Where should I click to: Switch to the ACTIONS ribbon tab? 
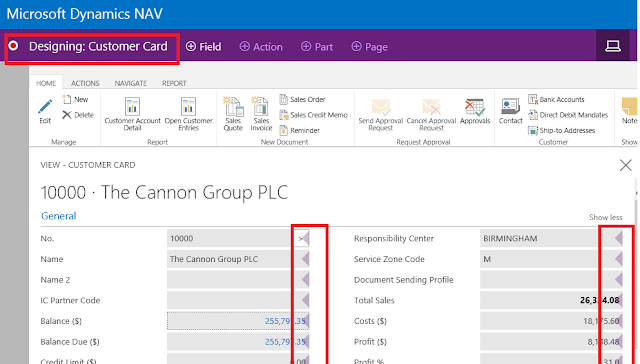[x=85, y=83]
